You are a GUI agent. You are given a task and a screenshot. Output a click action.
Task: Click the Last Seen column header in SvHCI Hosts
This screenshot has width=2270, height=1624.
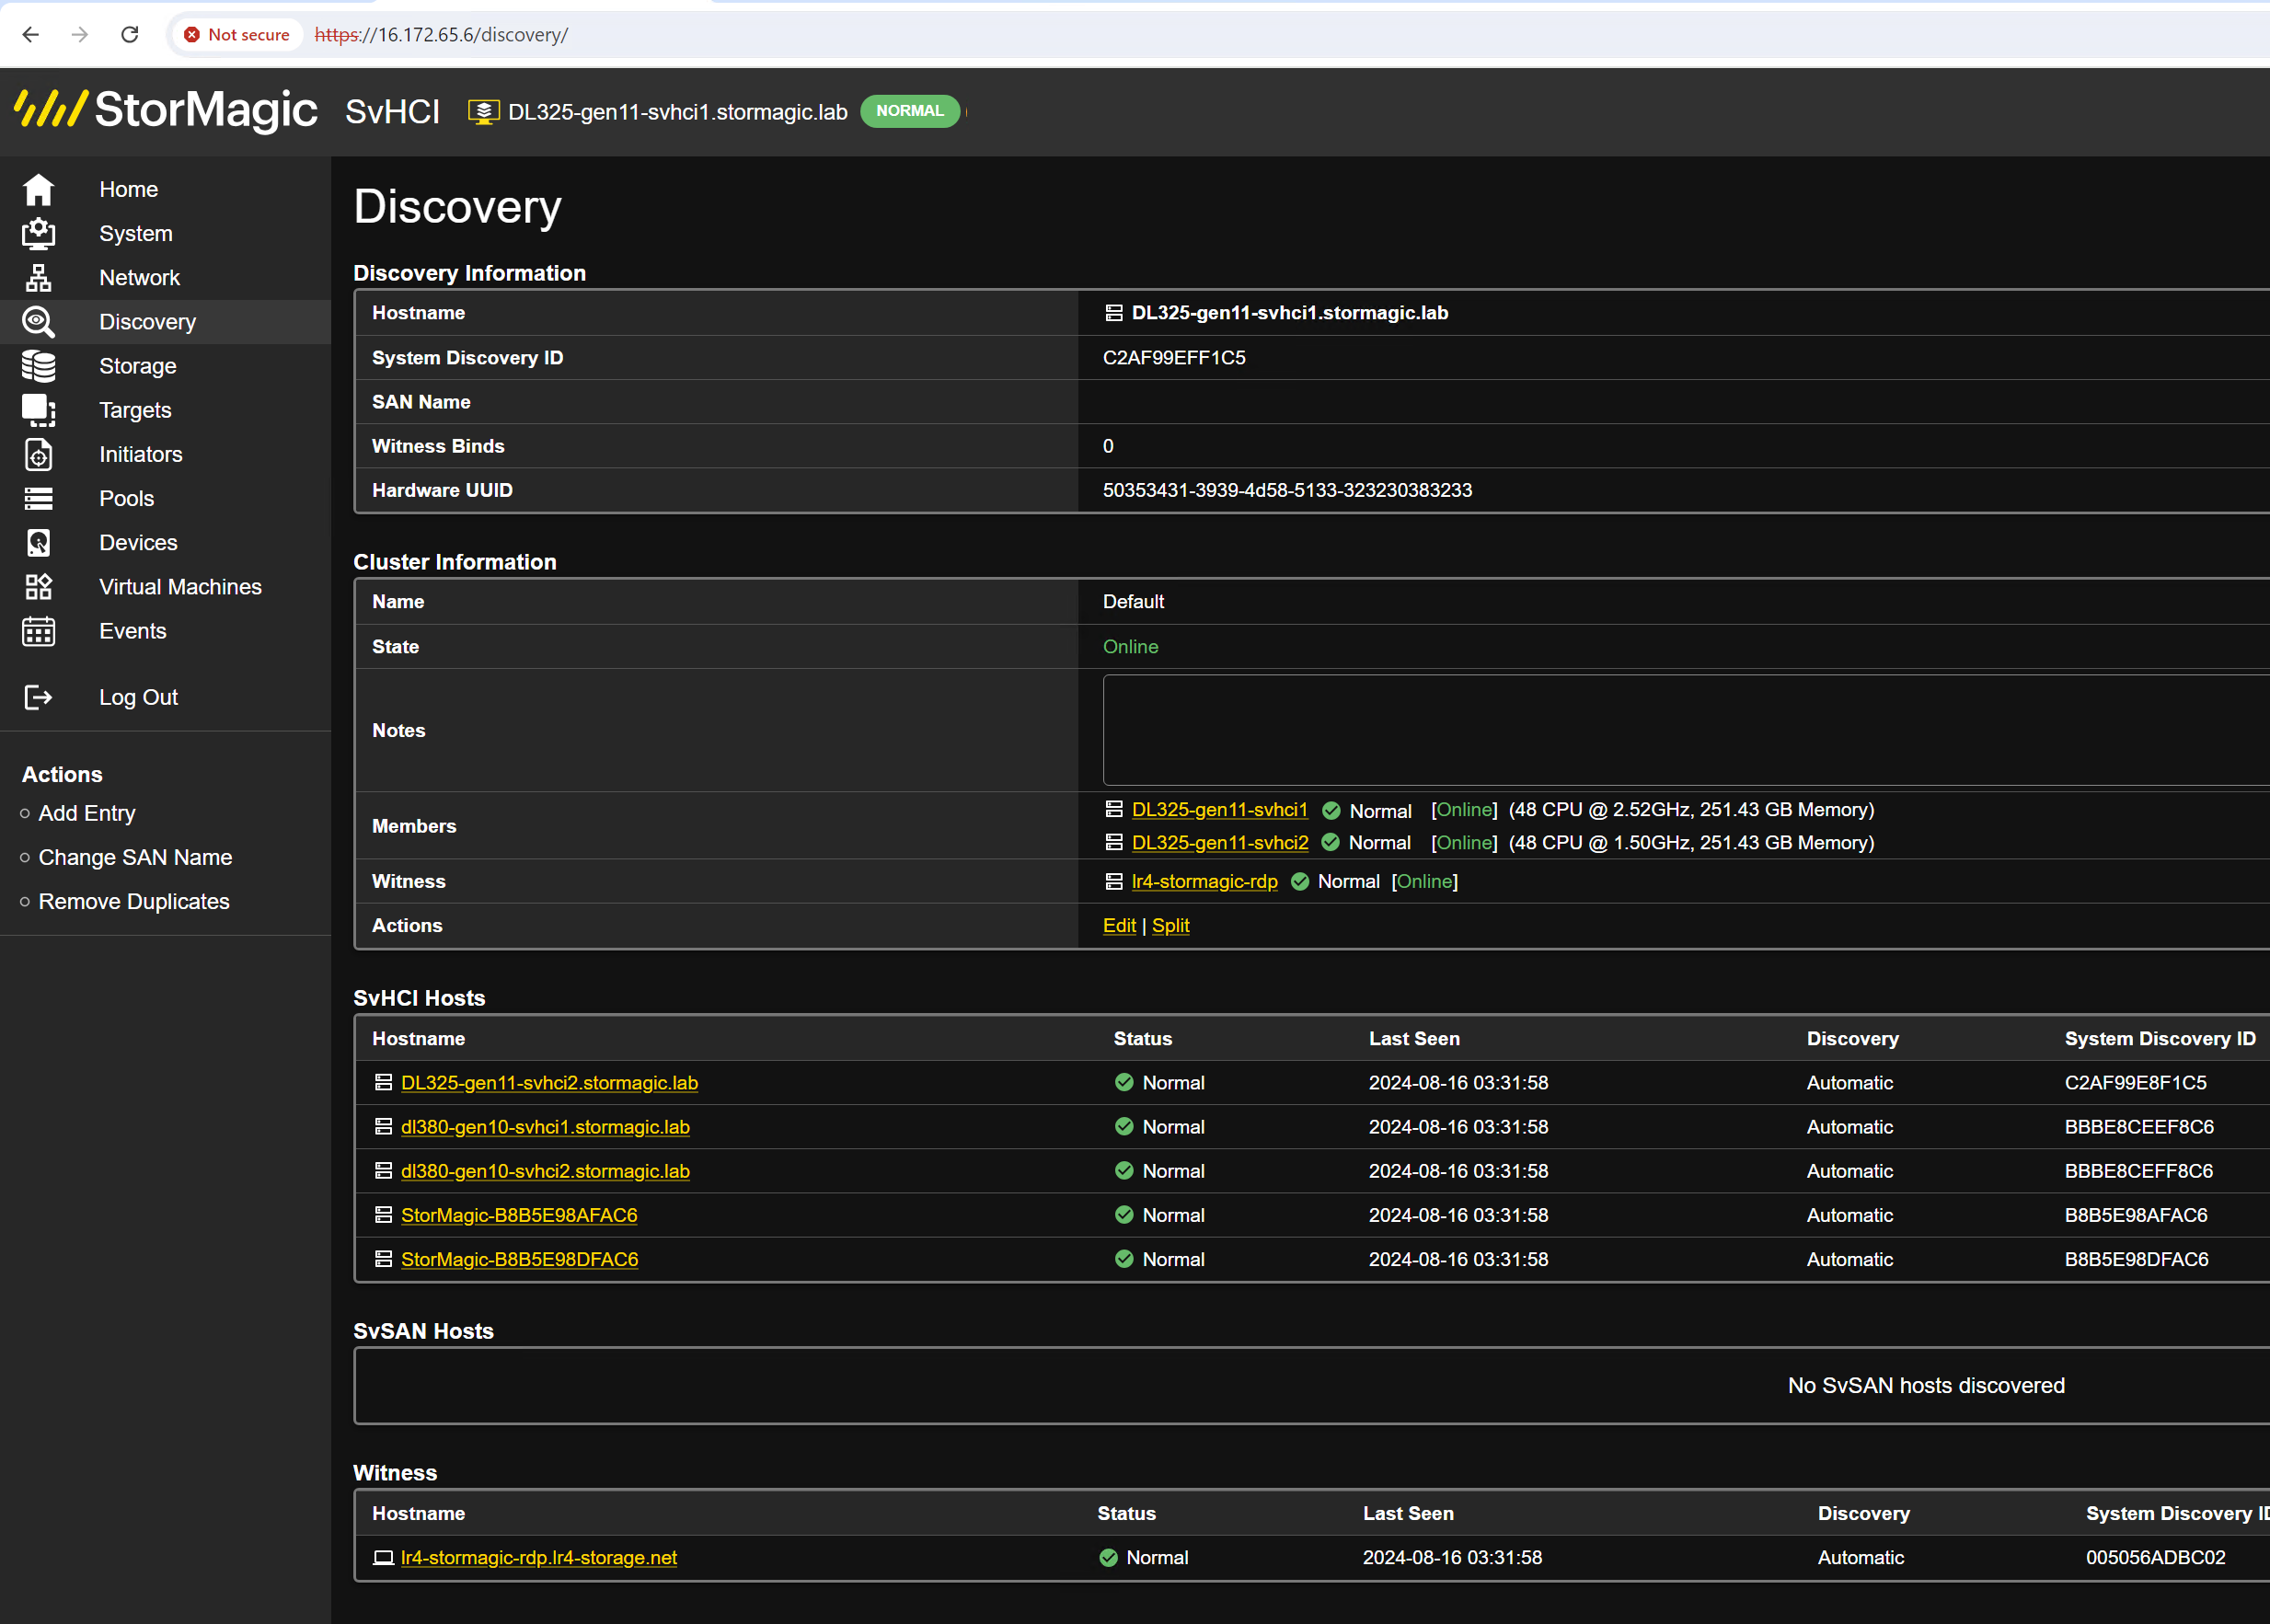coord(1414,1038)
